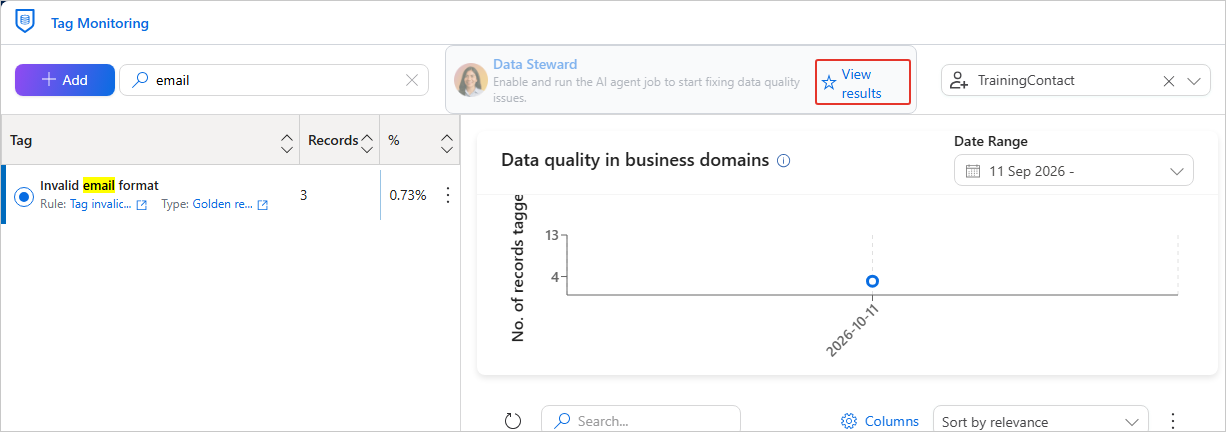The width and height of the screenshot is (1226, 432).
Task: Click the external-link icon next to Rule
Action: point(142,205)
